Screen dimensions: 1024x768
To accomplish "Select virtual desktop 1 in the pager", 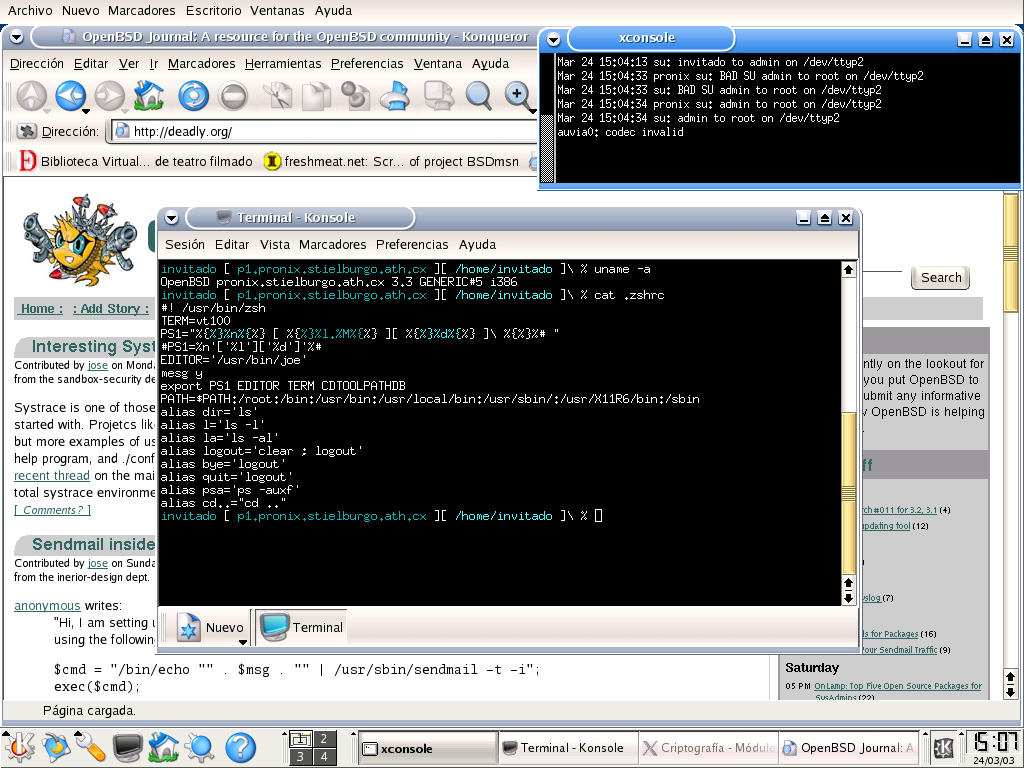I will [x=300, y=739].
